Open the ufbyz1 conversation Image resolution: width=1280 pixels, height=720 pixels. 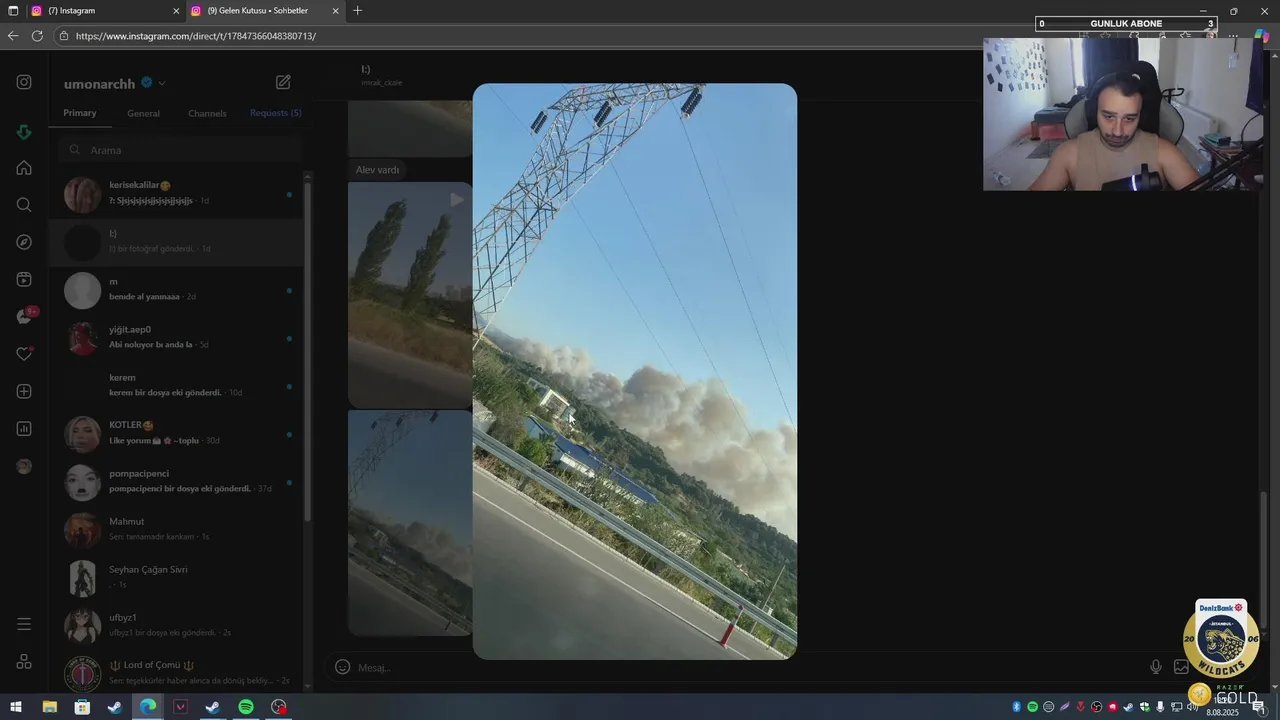[178, 626]
